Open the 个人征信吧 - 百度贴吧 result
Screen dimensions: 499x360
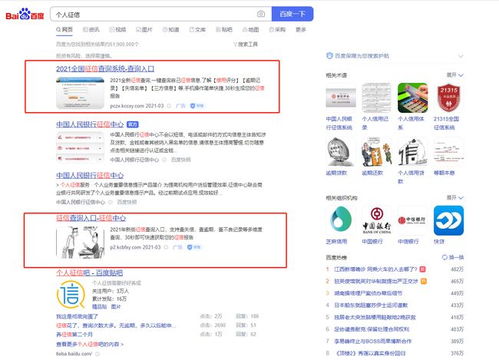tap(89, 273)
